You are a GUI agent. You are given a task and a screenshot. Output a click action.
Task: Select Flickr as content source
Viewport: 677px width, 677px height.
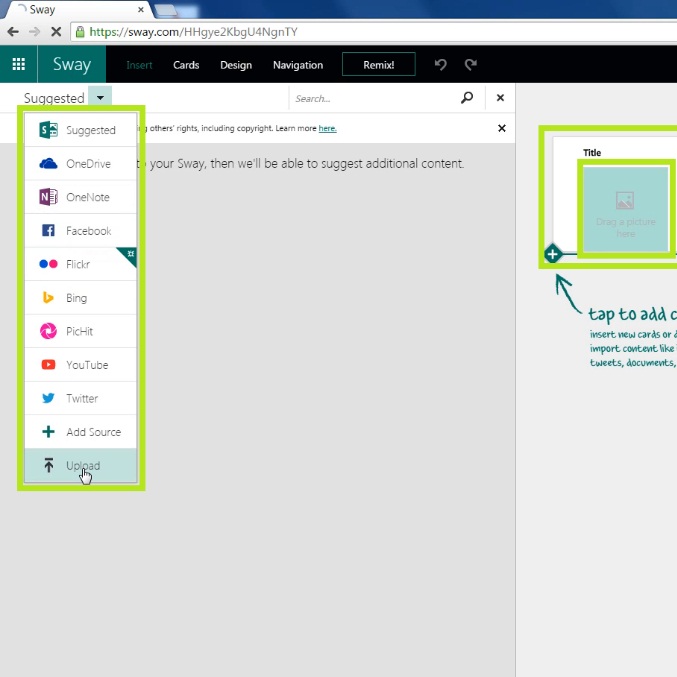[x=81, y=264]
